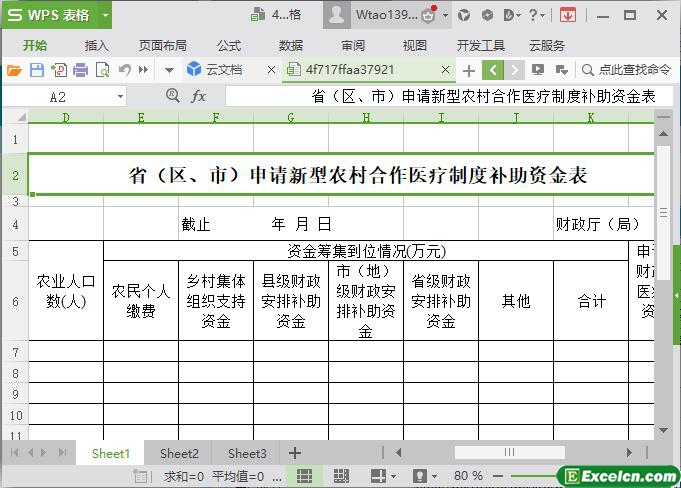Jump to first sheet navigation arrow
The width and height of the screenshot is (681, 488).
click(14, 453)
